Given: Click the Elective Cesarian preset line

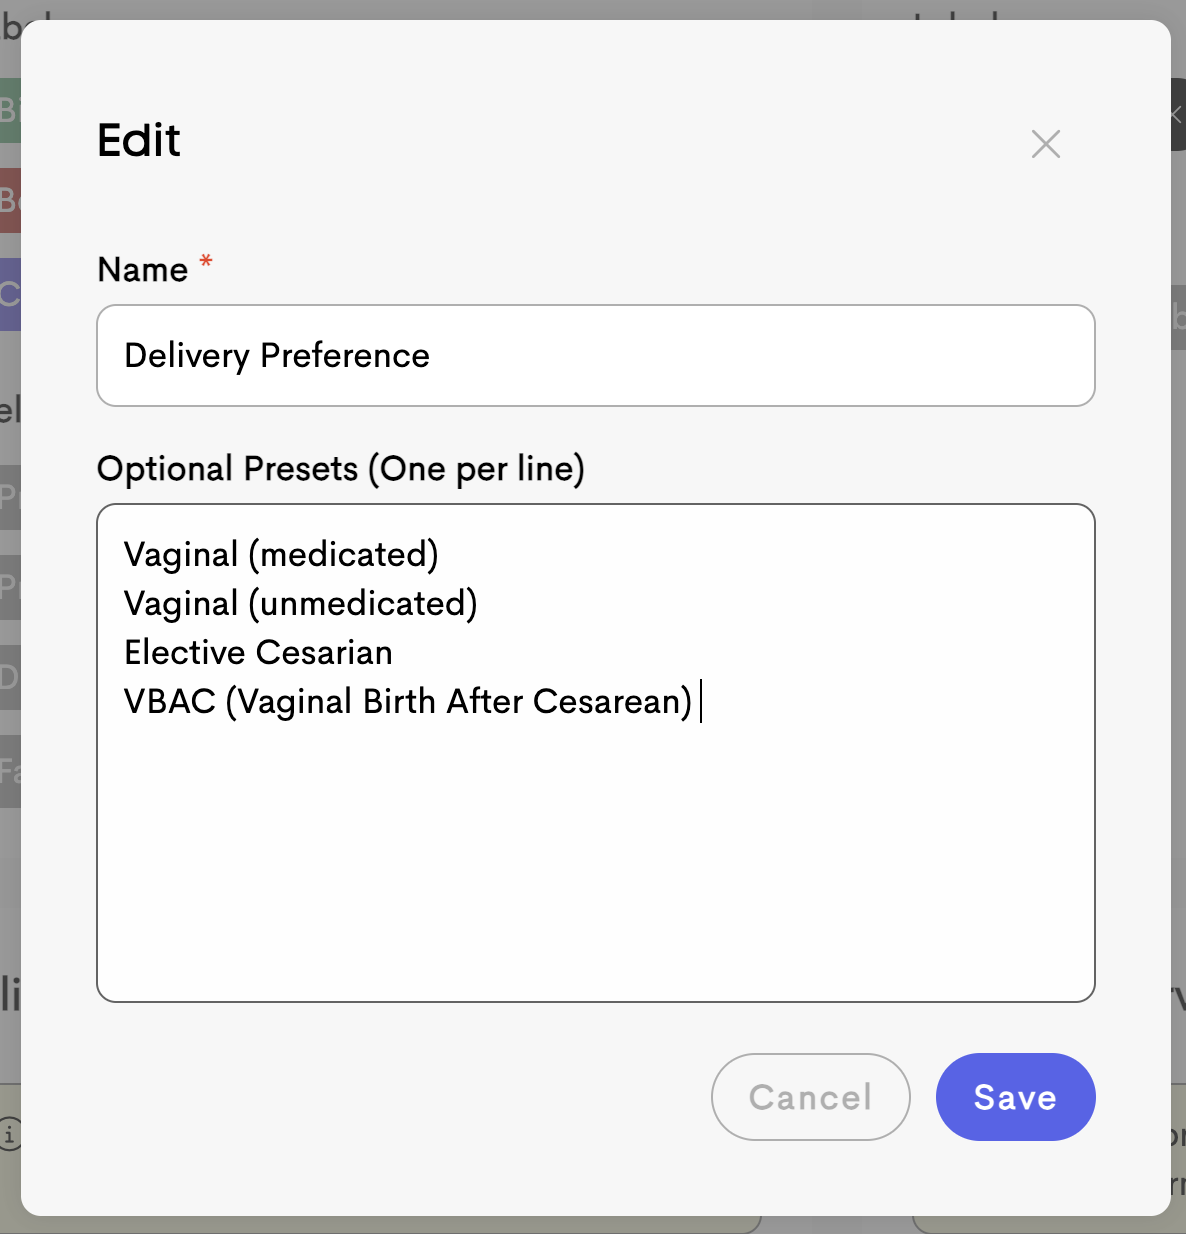Looking at the screenshot, I should pos(258,652).
